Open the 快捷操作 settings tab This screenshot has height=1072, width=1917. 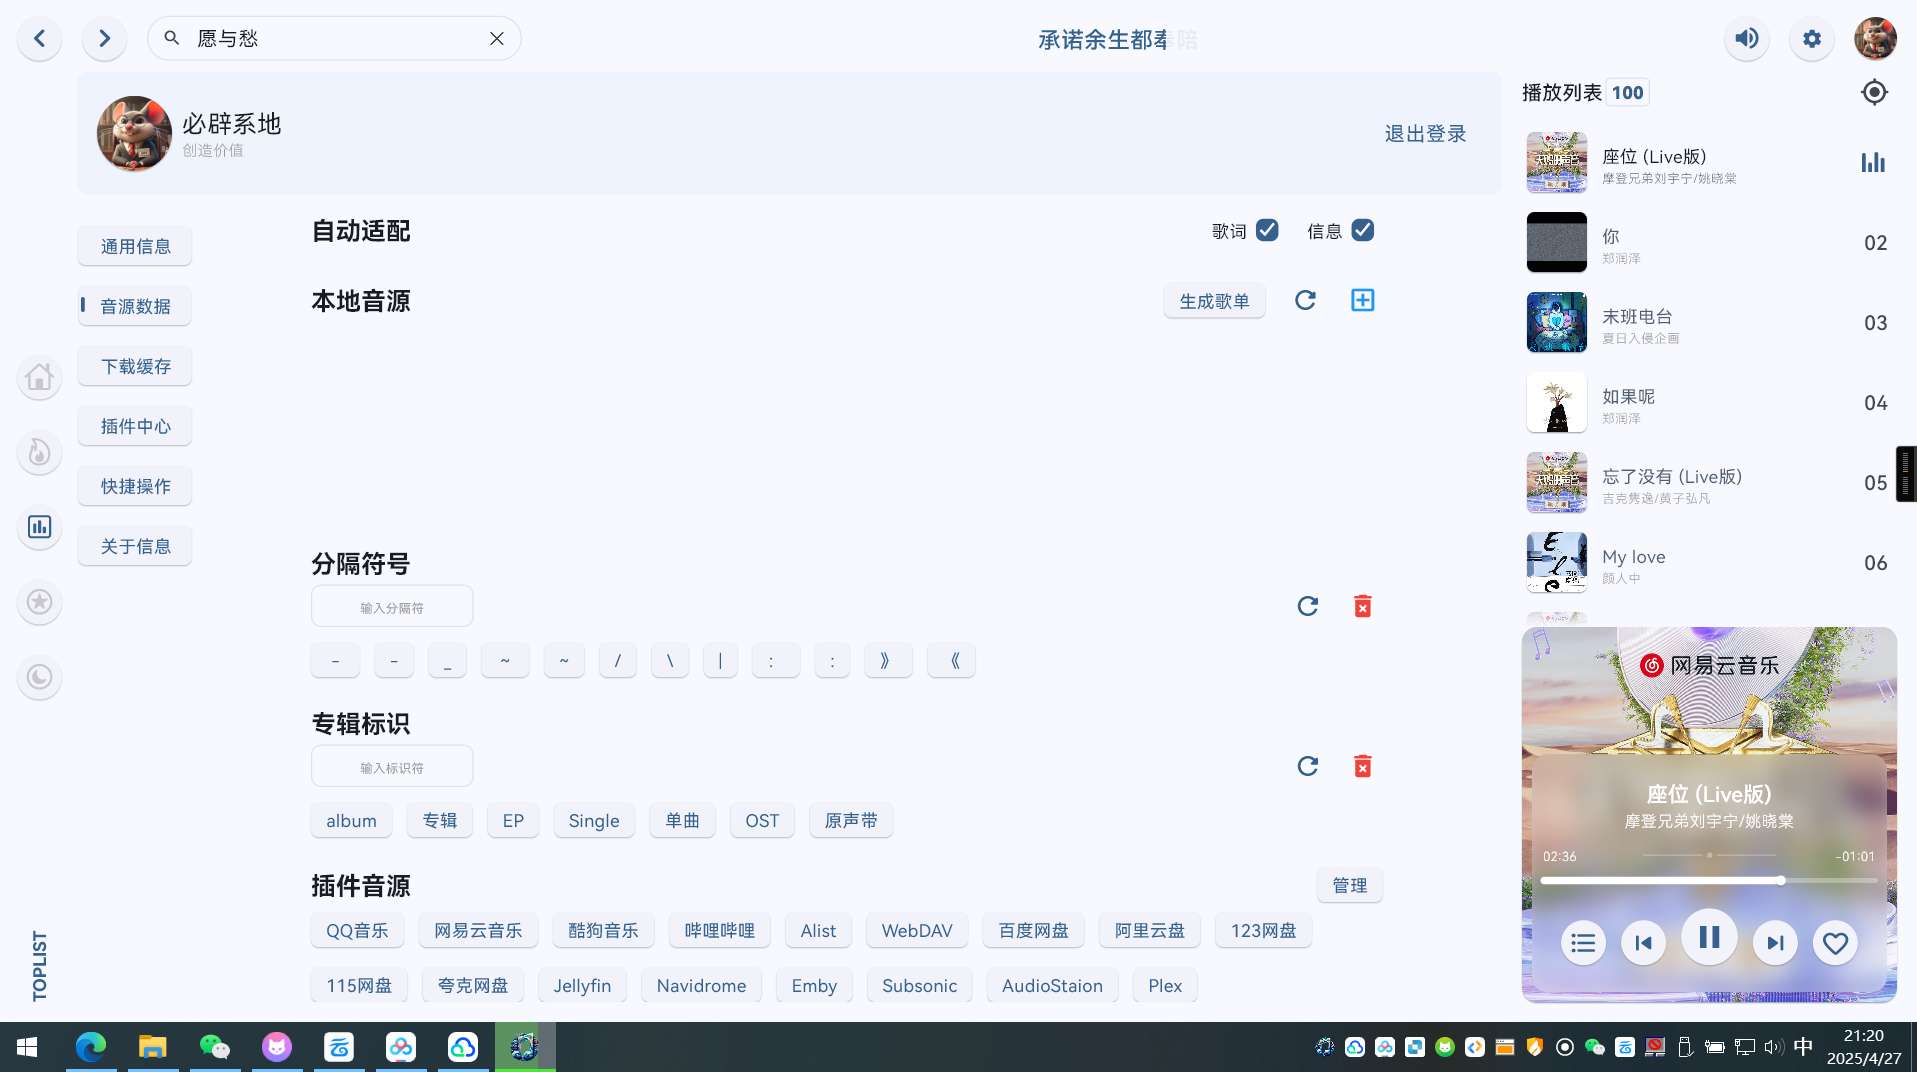coord(135,486)
